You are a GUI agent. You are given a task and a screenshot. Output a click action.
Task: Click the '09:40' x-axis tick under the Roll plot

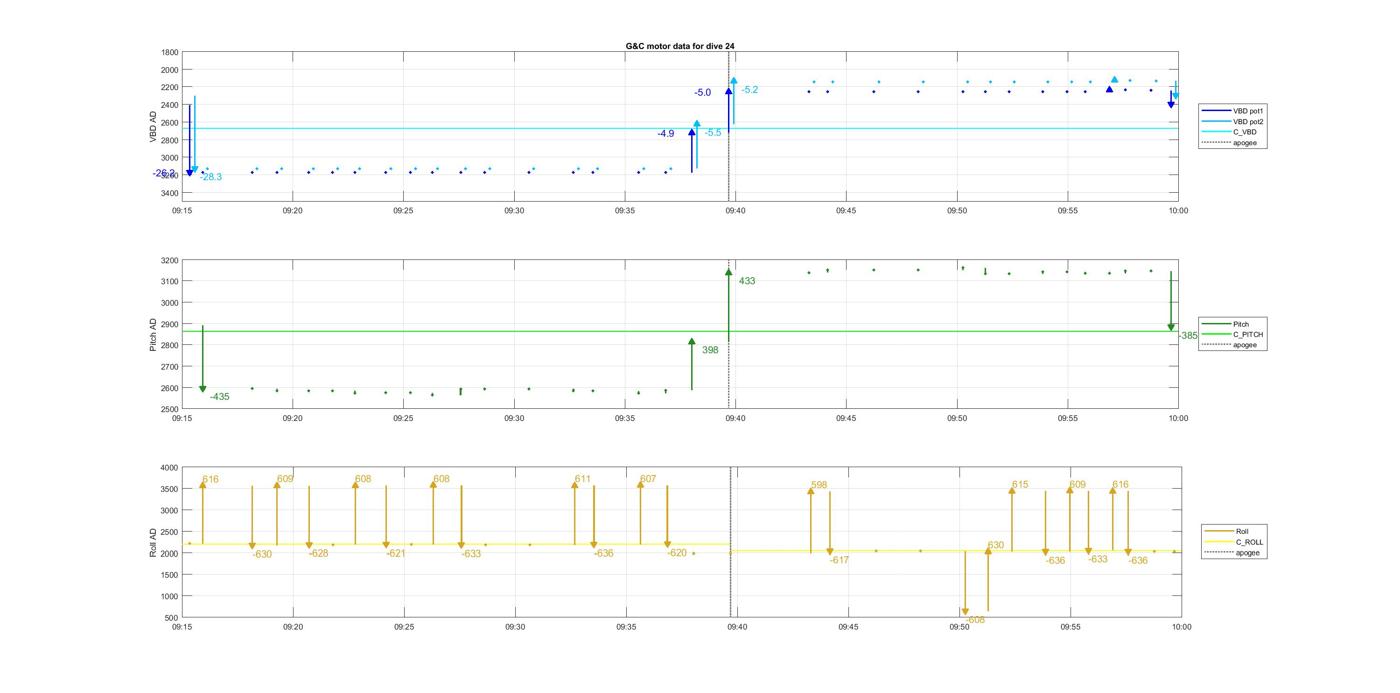pos(737,627)
